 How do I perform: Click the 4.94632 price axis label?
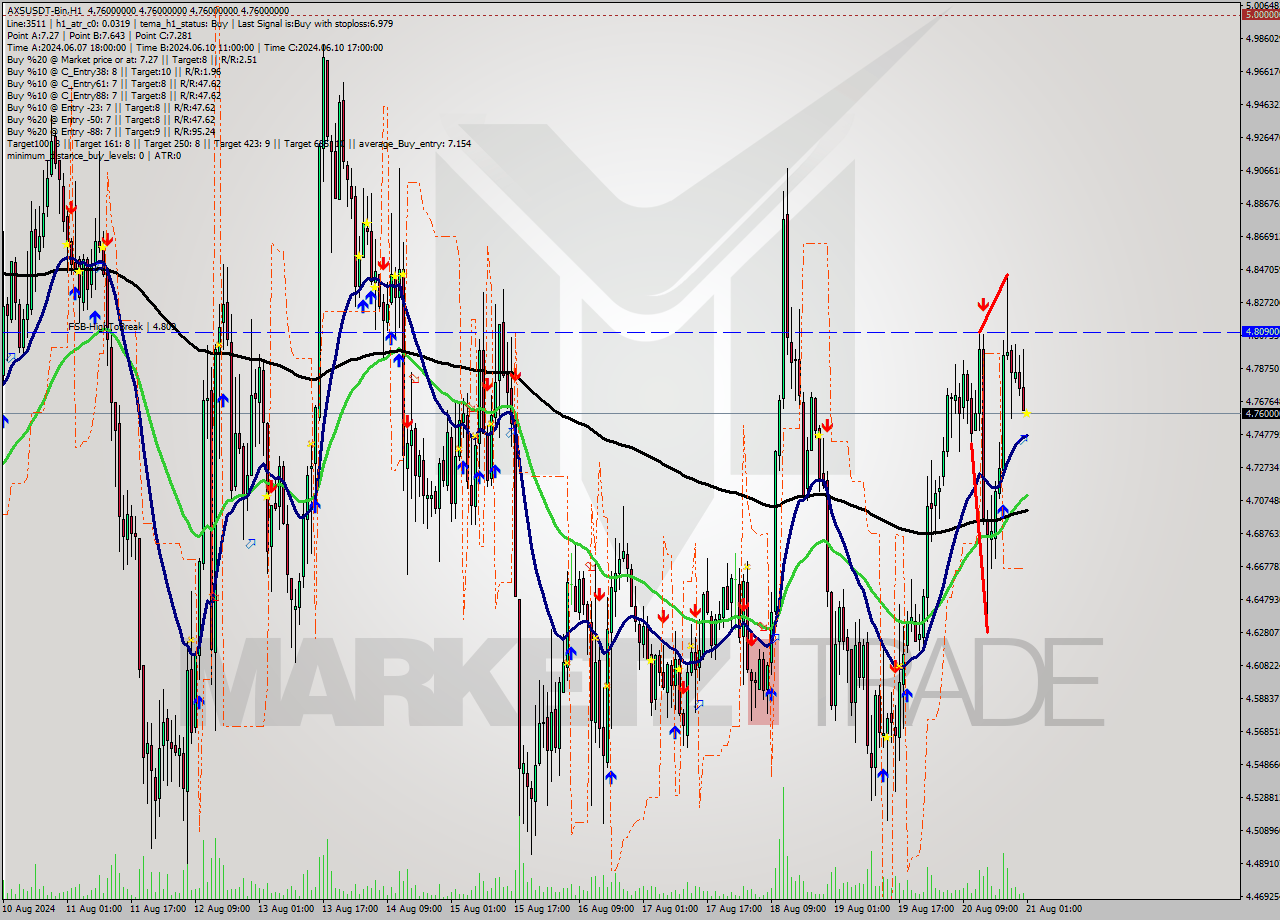[x=1261, y=104]
